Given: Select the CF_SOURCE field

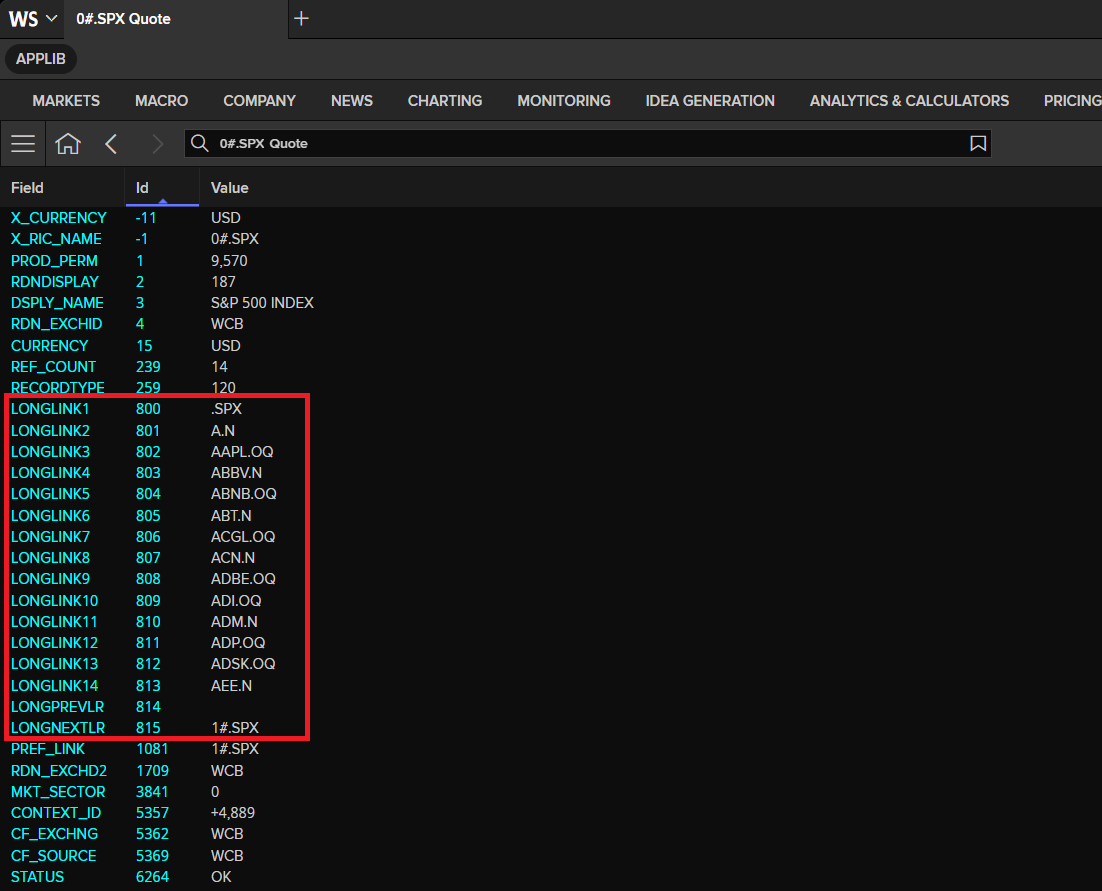Looking at the screenshot, I should click(x=53, y=856).
